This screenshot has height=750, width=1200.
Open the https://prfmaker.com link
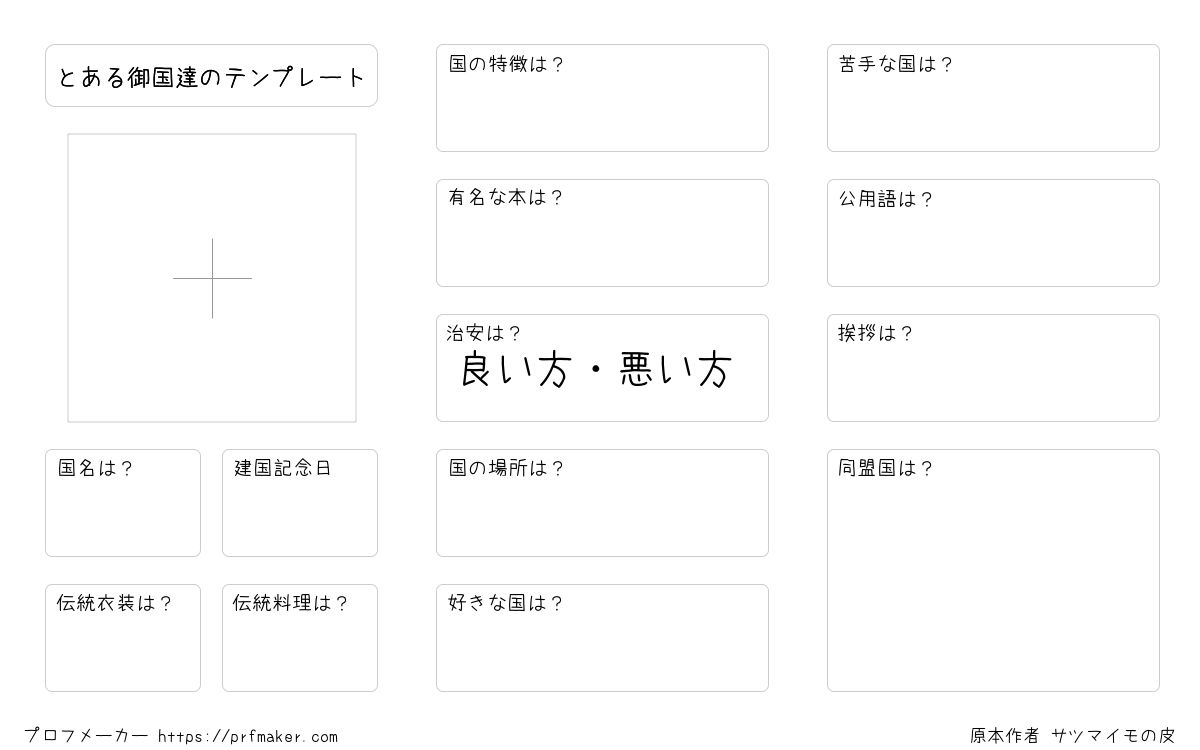coord(248,737)
